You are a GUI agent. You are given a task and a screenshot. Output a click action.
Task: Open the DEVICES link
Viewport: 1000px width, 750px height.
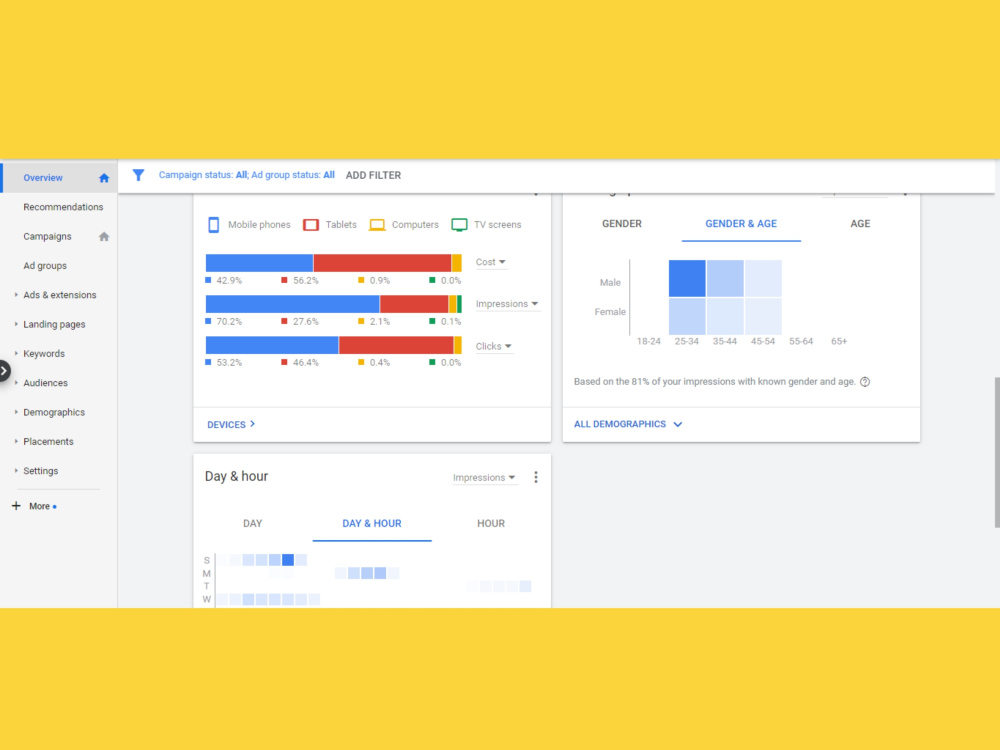(231, 425)
